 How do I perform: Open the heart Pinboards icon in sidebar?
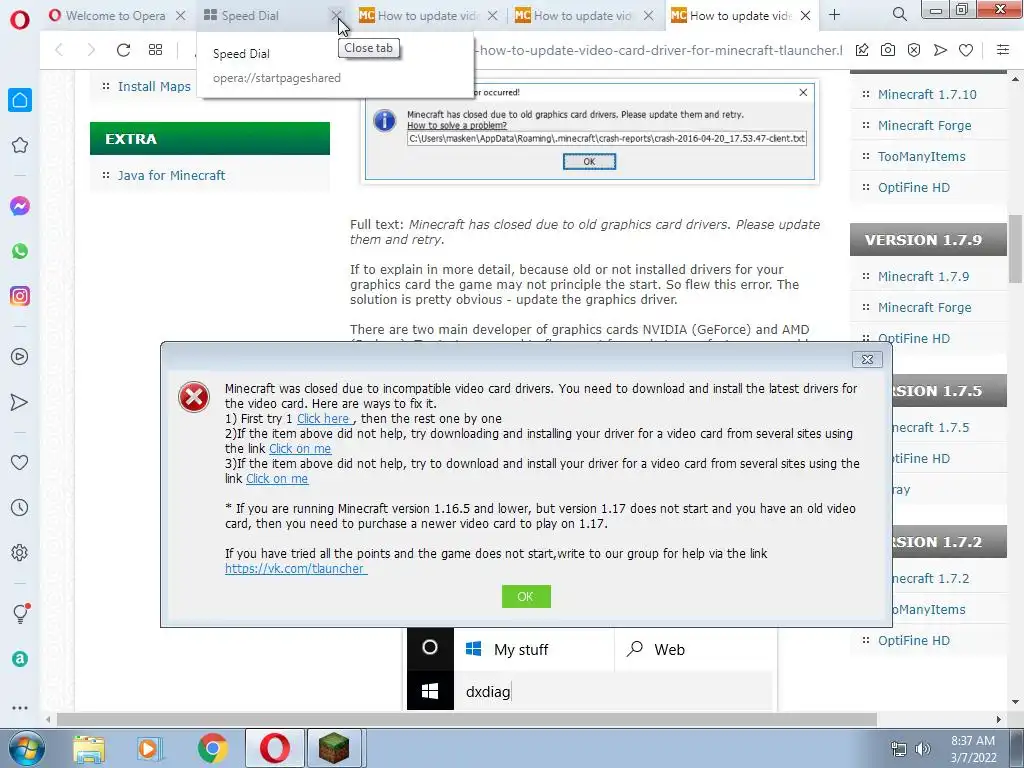(20, 462)
